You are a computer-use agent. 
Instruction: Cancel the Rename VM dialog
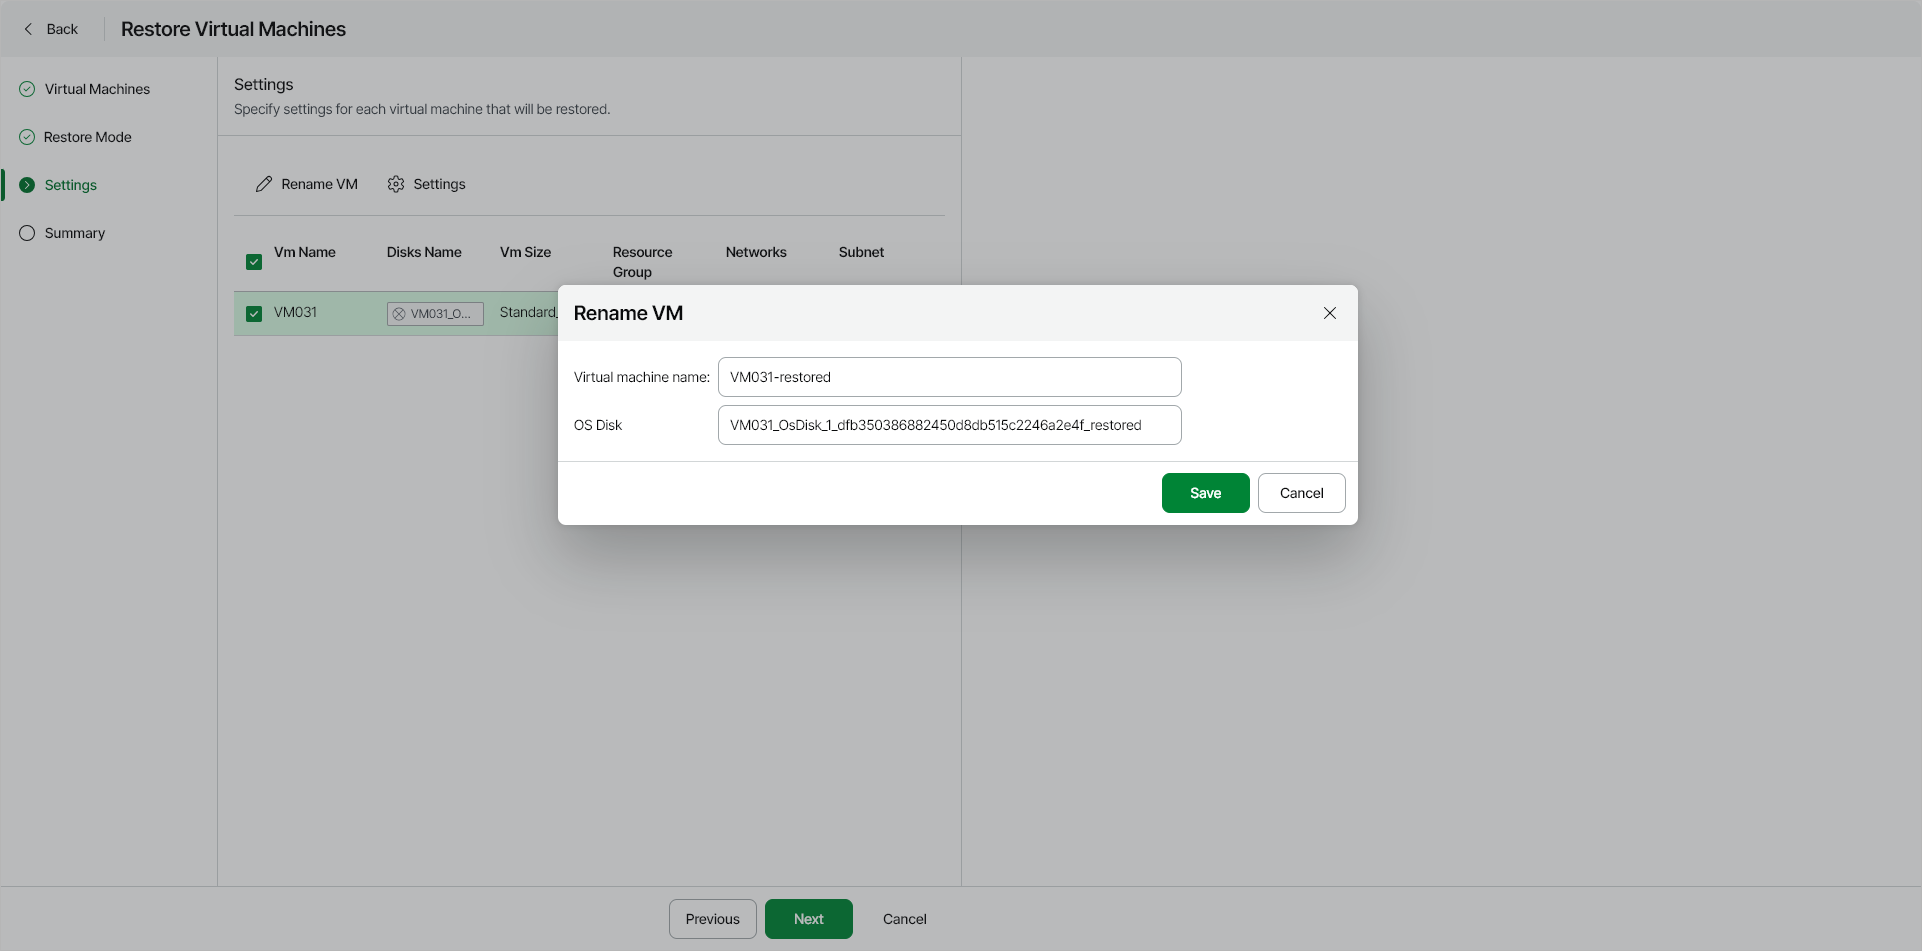coord(1301,492)
